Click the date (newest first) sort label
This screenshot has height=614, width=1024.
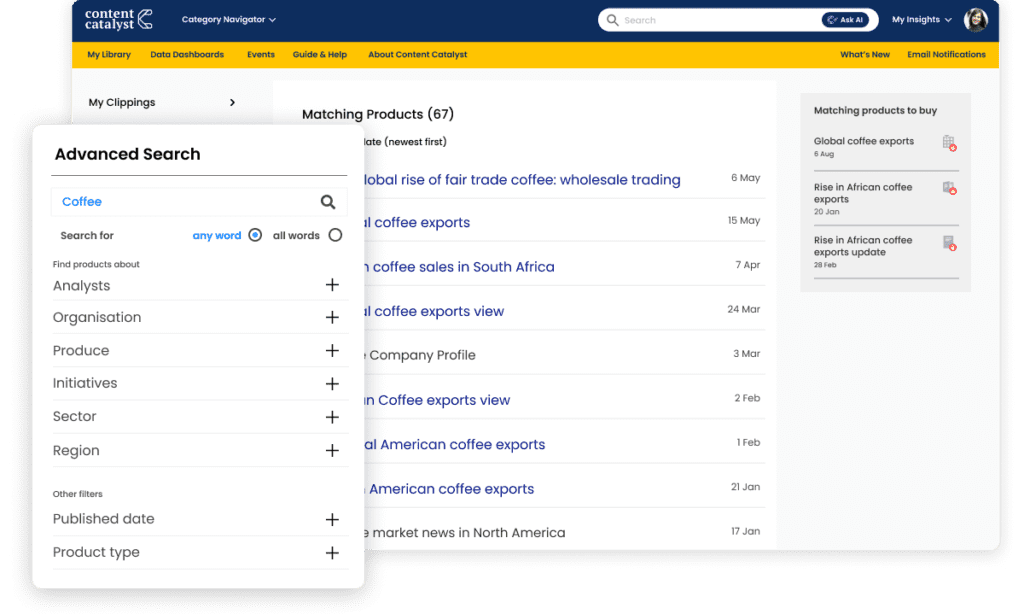(405, 142)
